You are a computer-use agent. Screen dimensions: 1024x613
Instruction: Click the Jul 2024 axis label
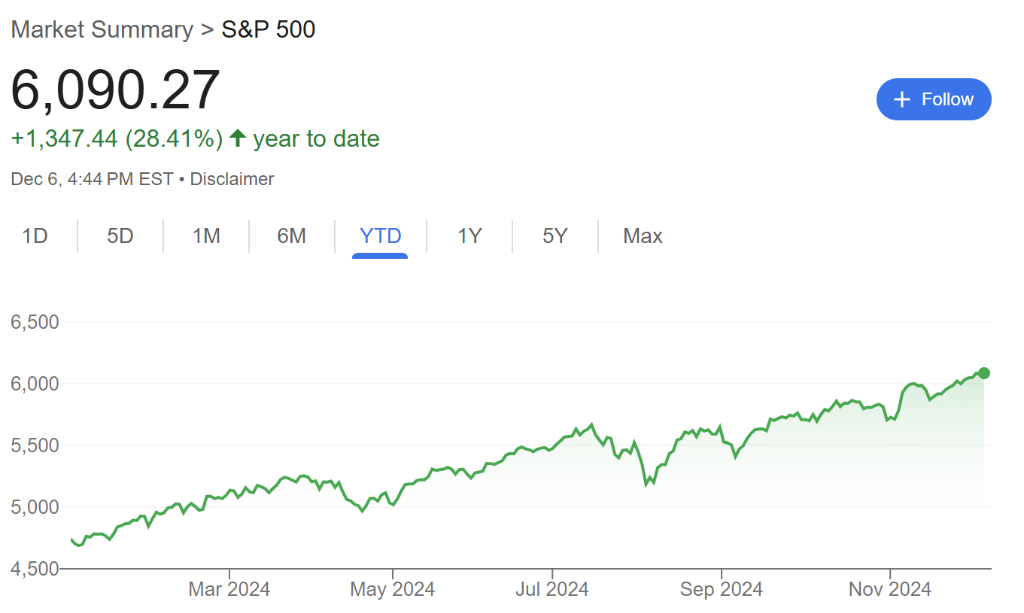click(x=552, y=589)
